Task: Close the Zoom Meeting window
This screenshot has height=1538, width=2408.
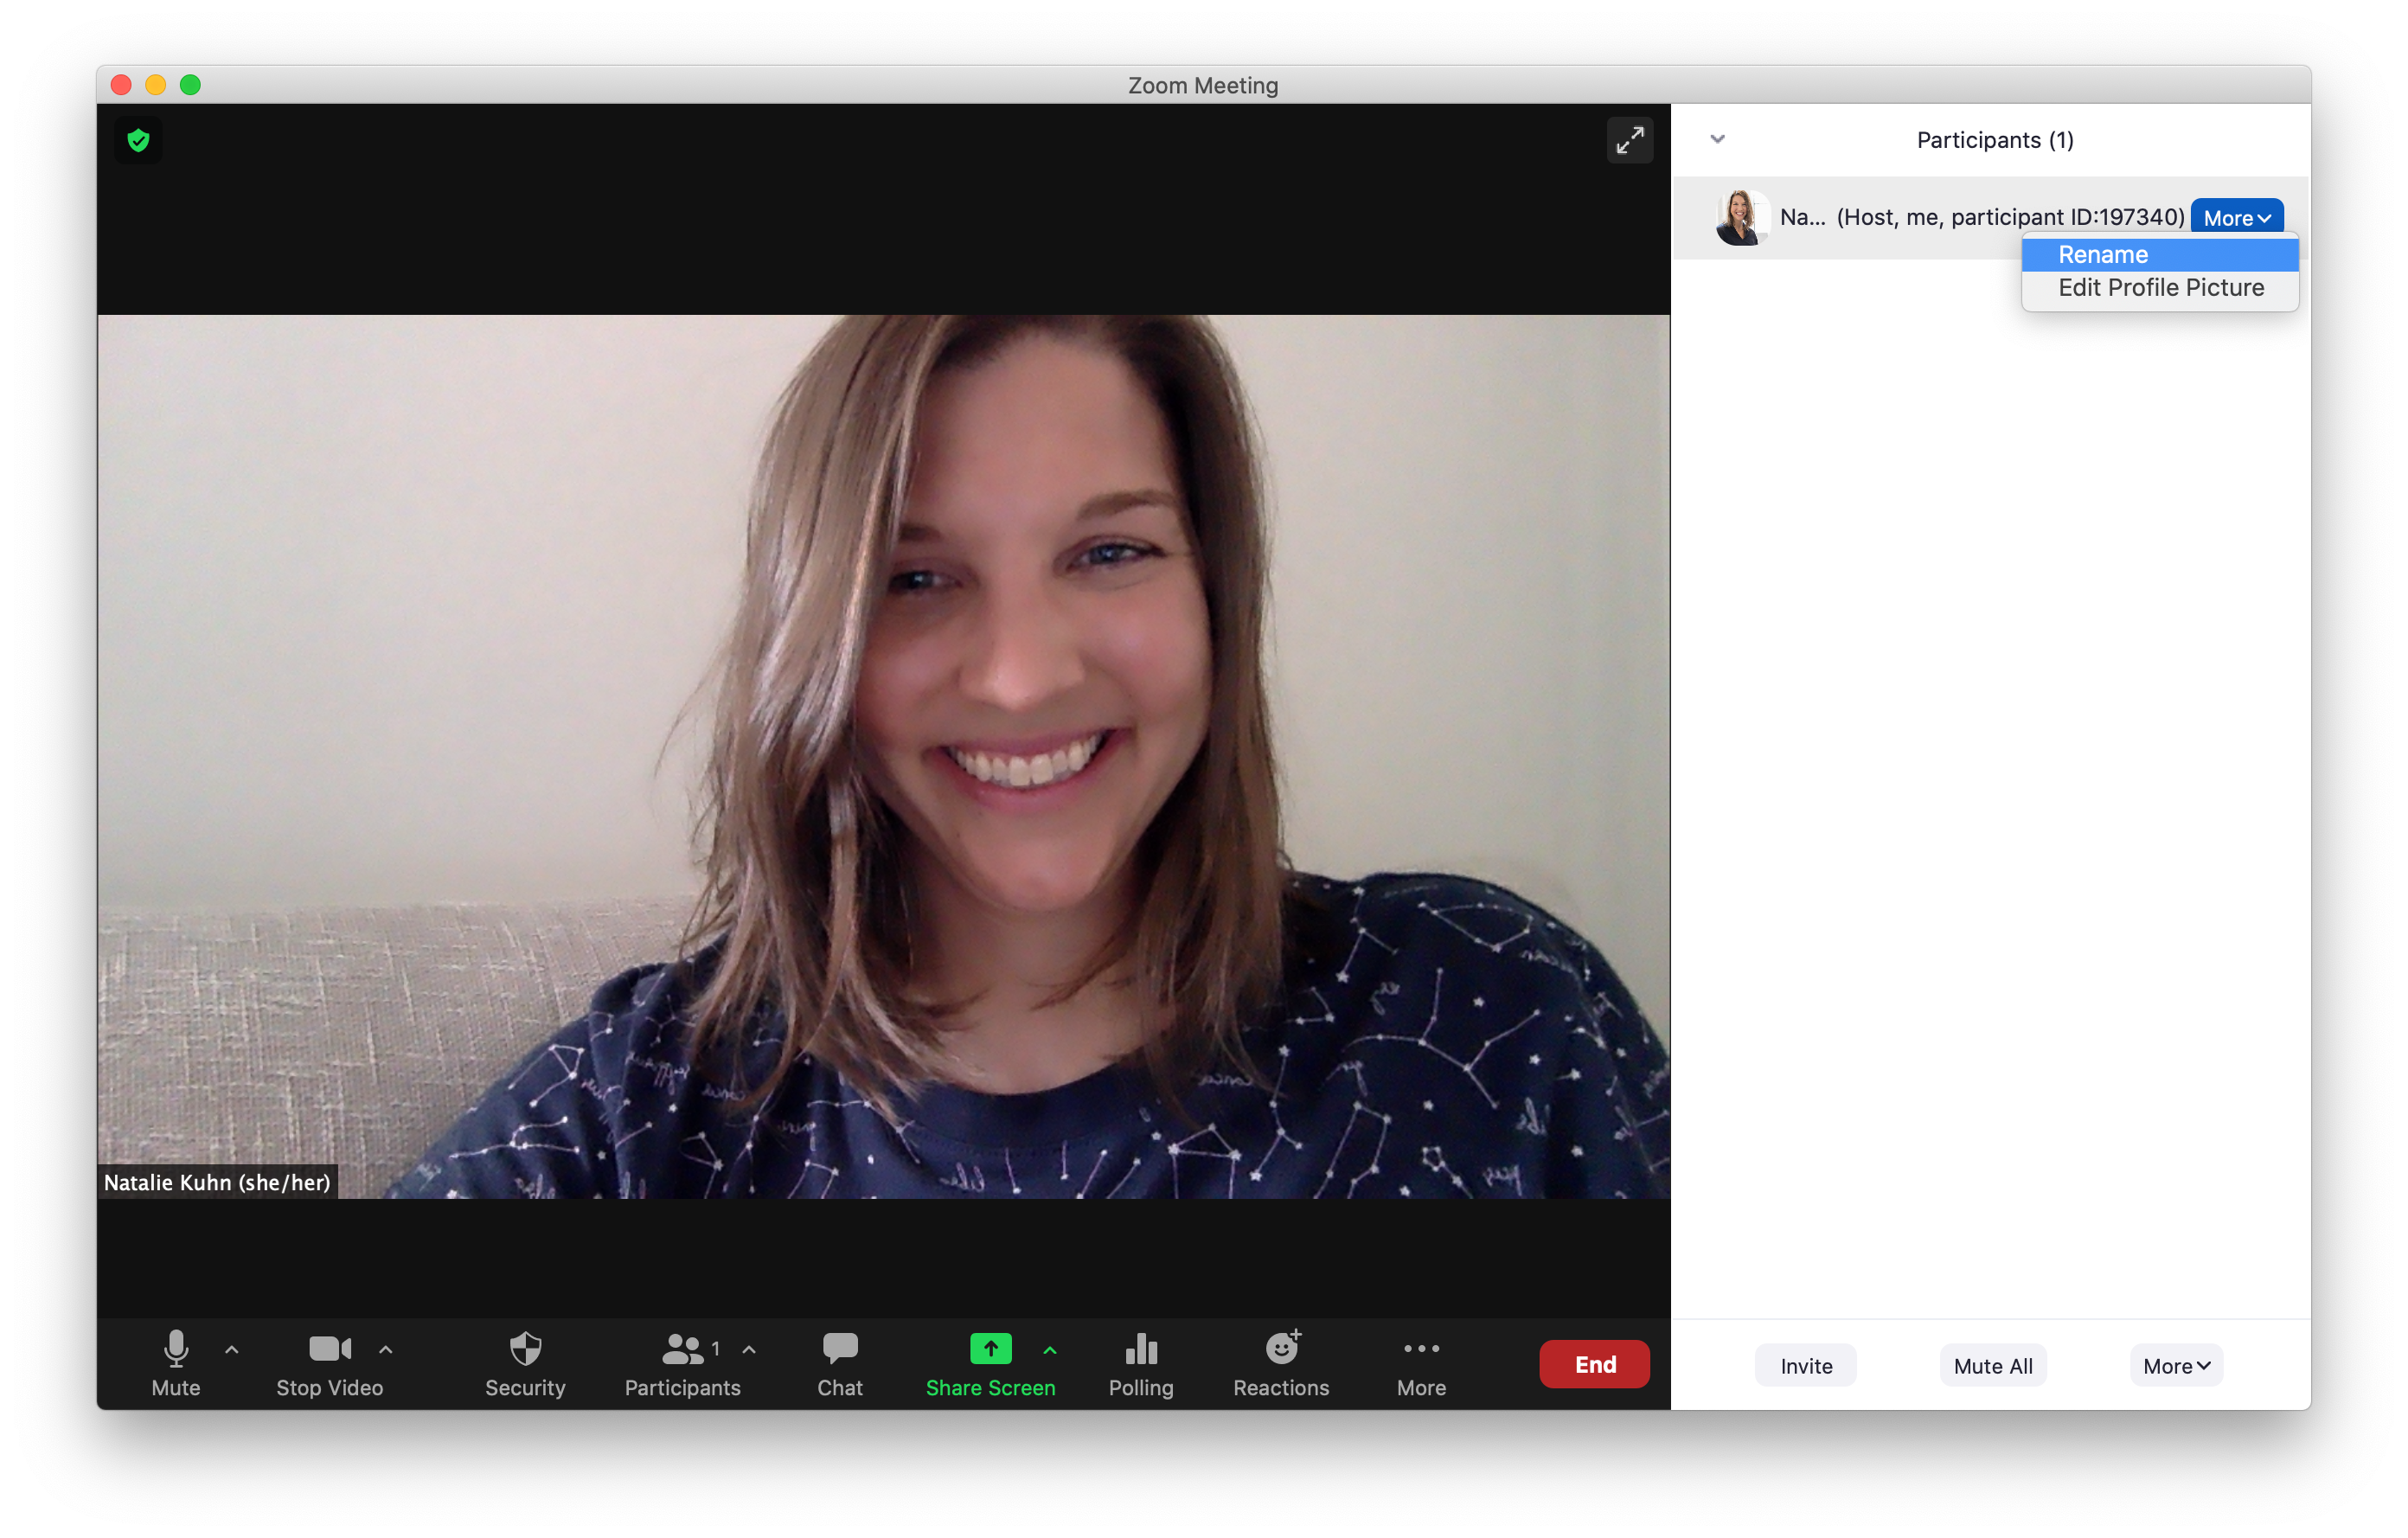Action: [x=121, y=85]
